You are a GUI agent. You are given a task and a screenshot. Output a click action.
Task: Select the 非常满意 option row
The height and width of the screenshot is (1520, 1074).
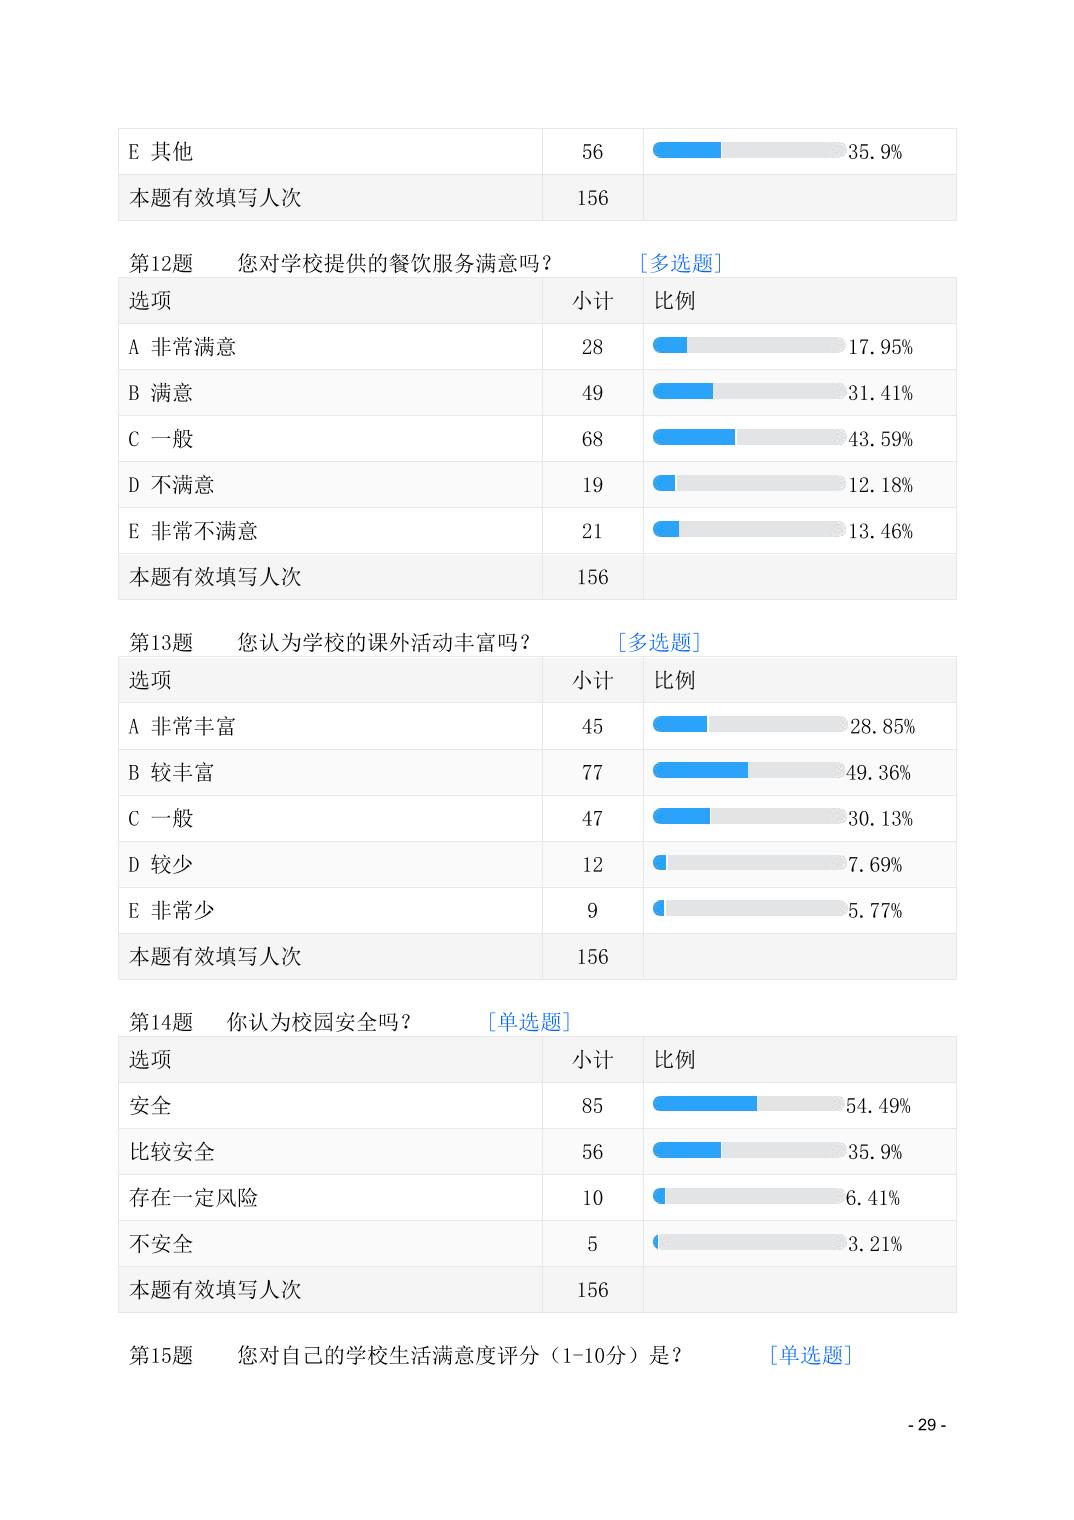(x=537, y=347)
